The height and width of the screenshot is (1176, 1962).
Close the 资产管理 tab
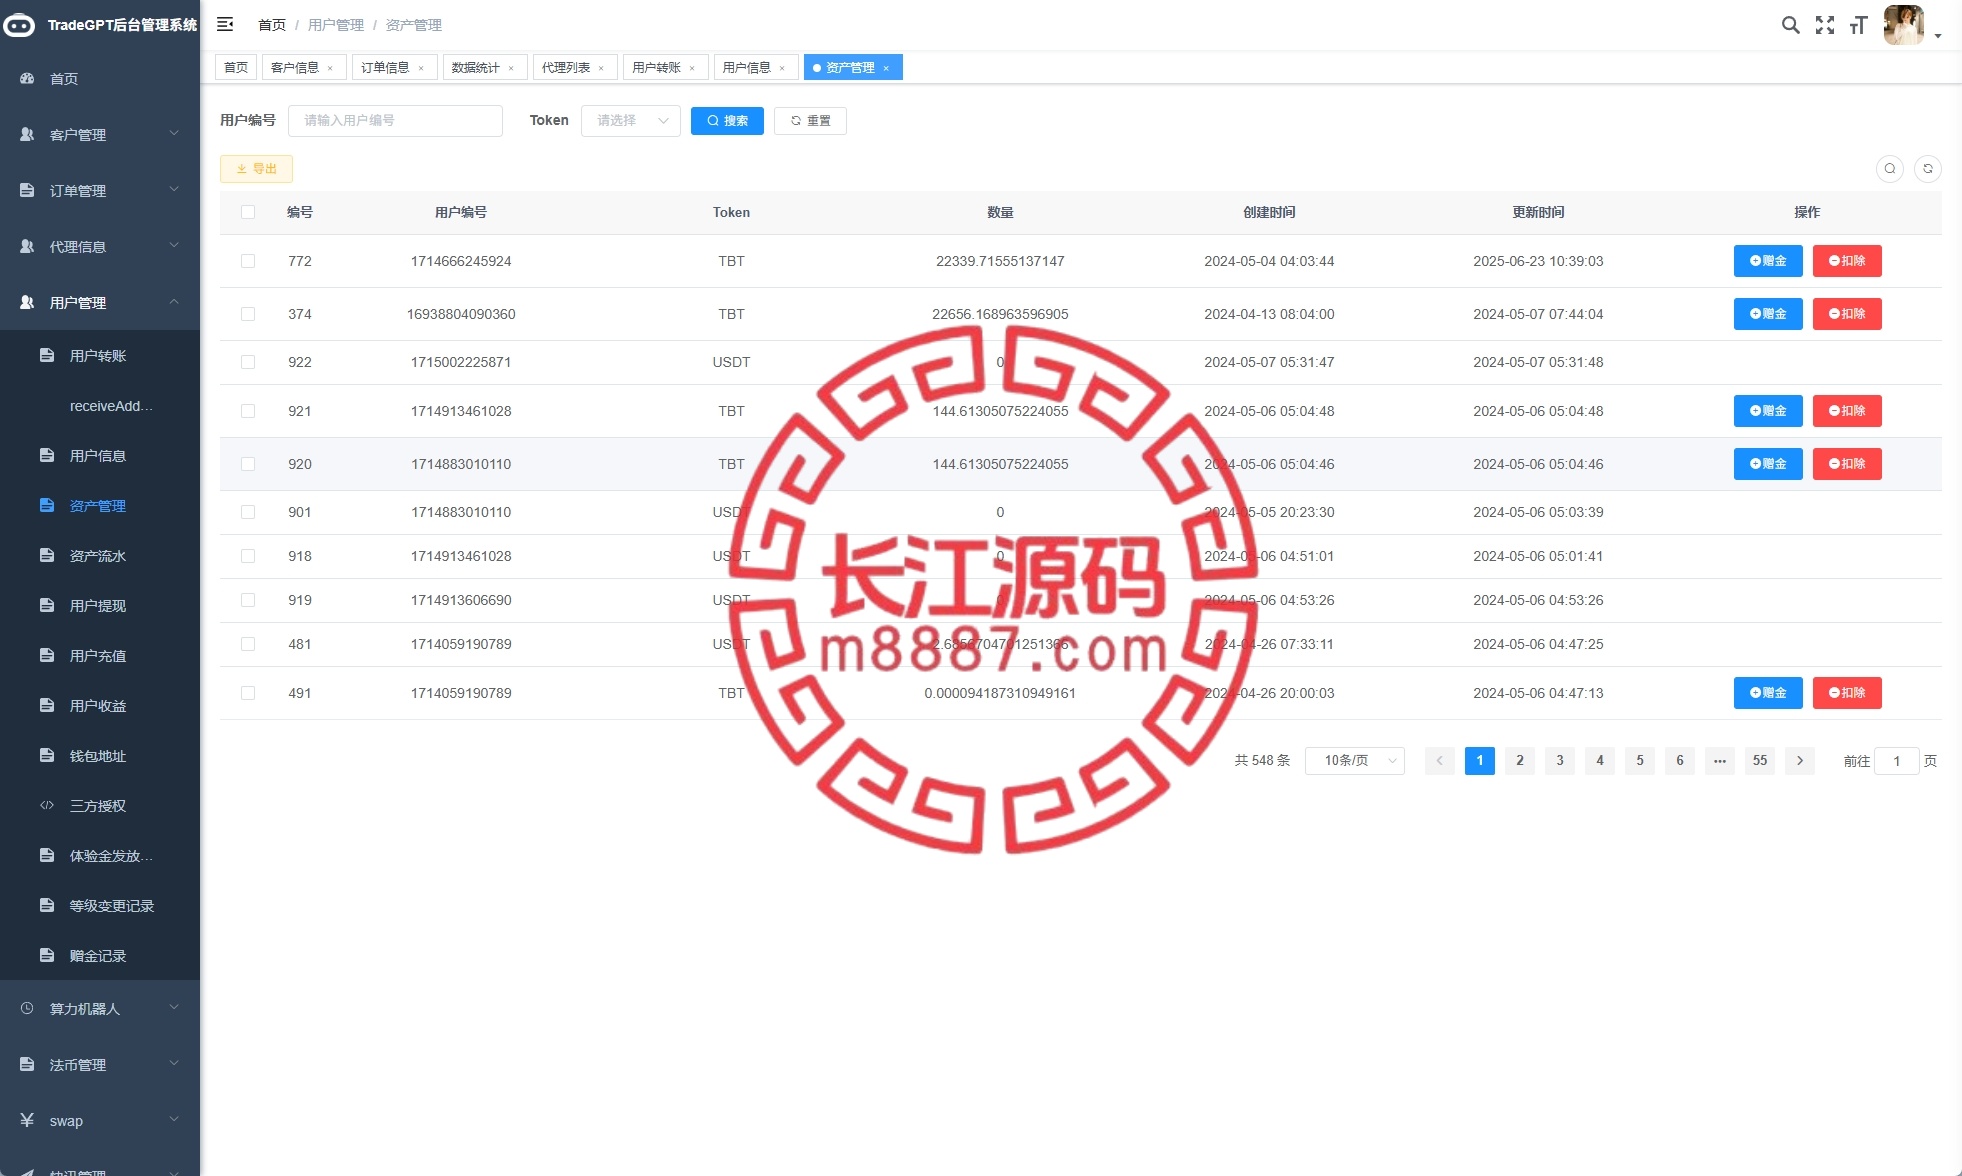[x=886, y=68]
